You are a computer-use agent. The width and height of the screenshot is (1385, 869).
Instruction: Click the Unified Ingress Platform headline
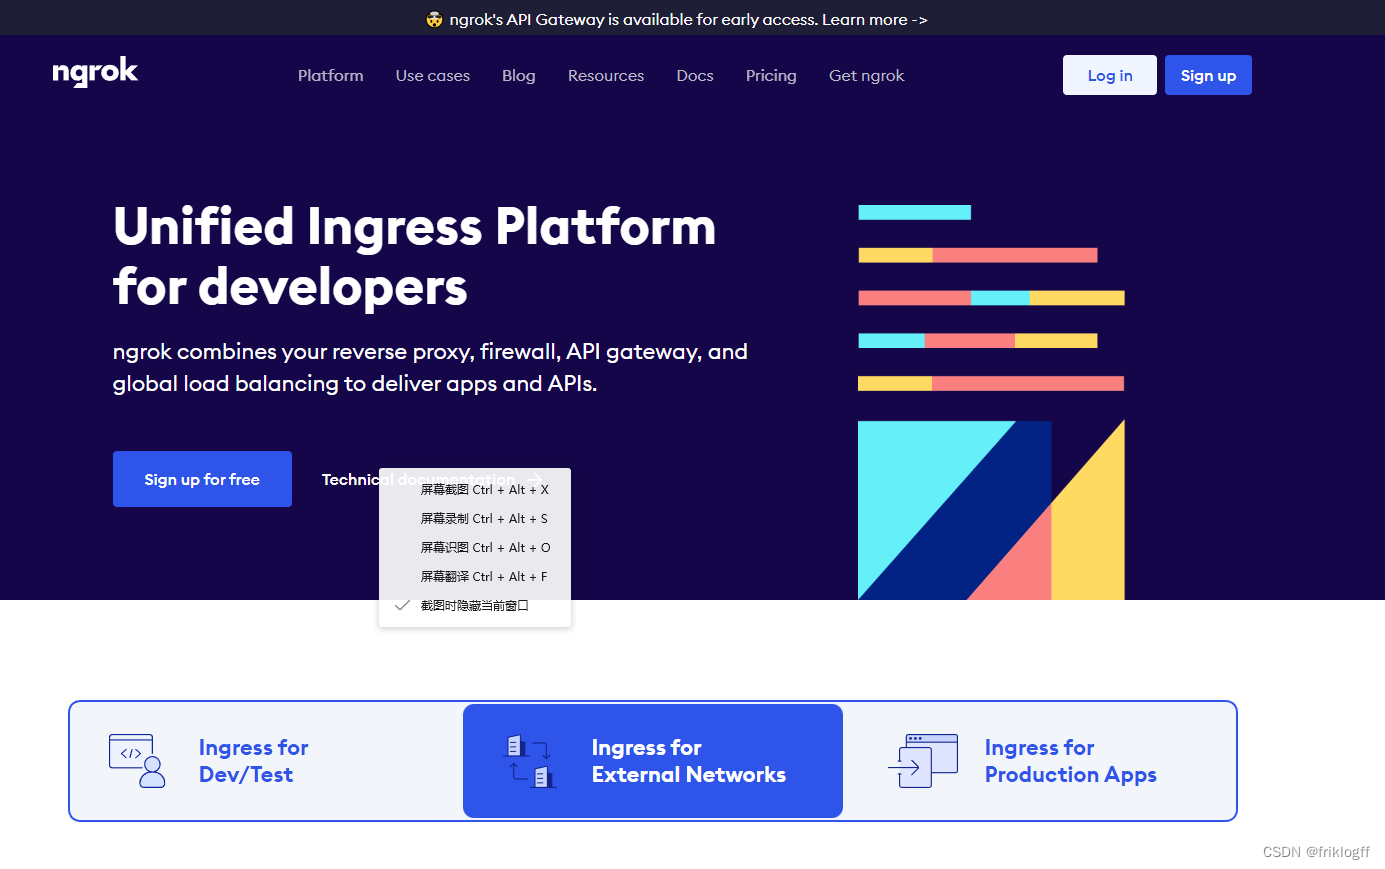click(415, 256)
